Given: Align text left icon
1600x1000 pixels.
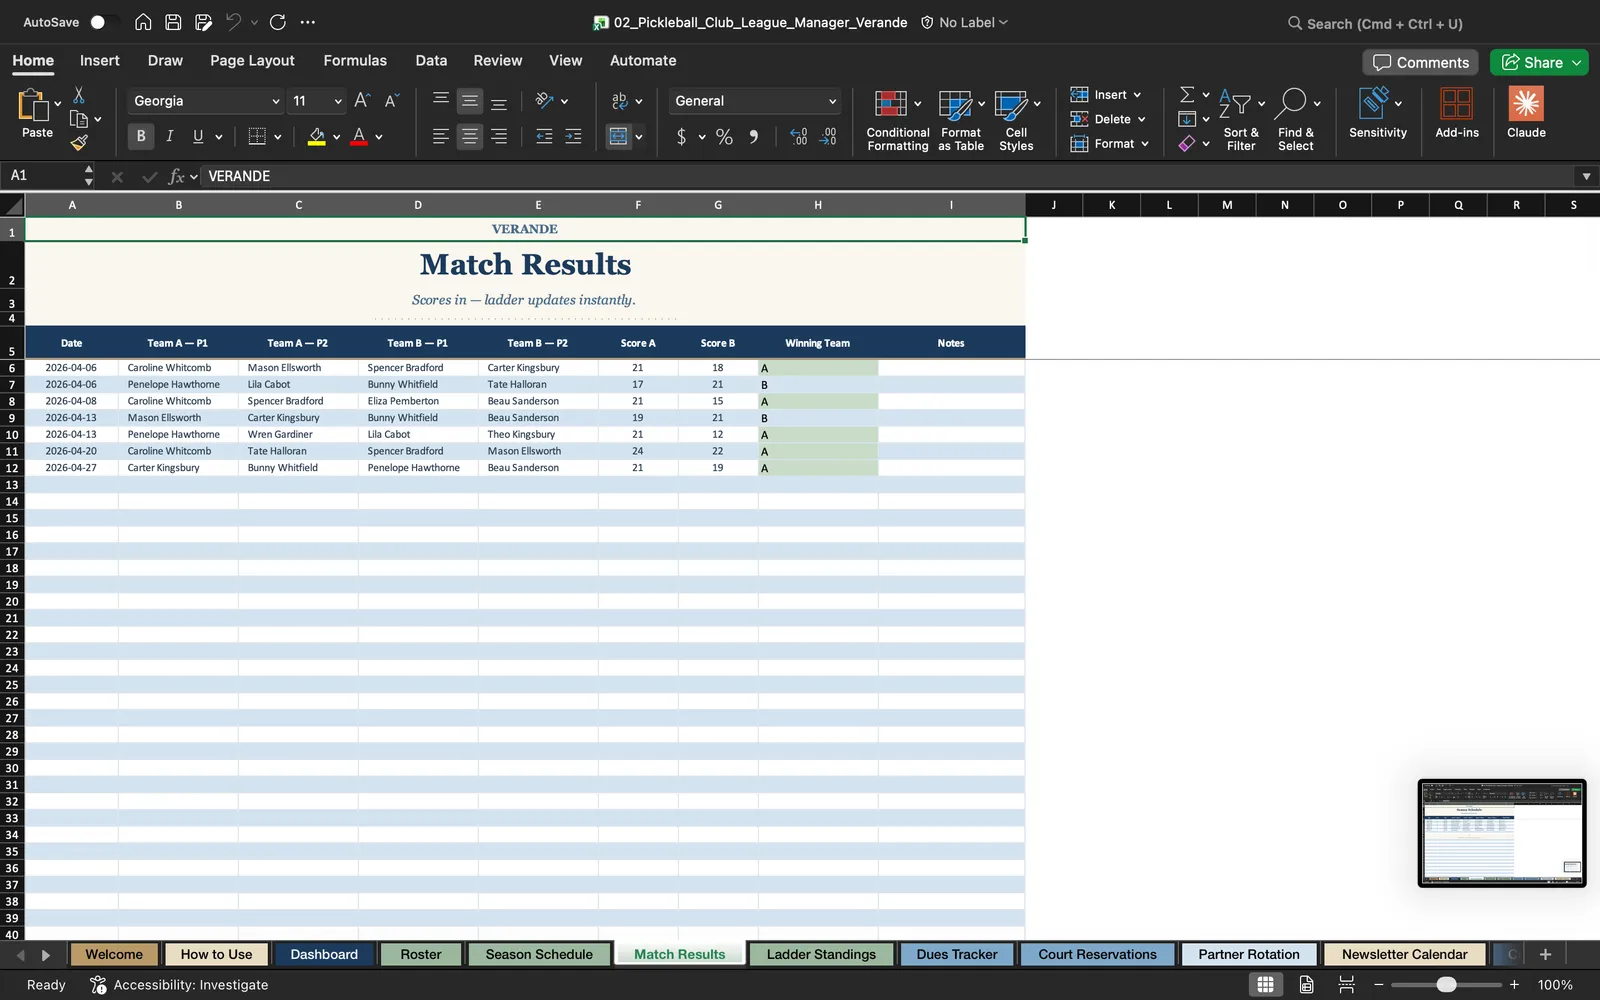Looking at the screenshot, I should (440, 137).
